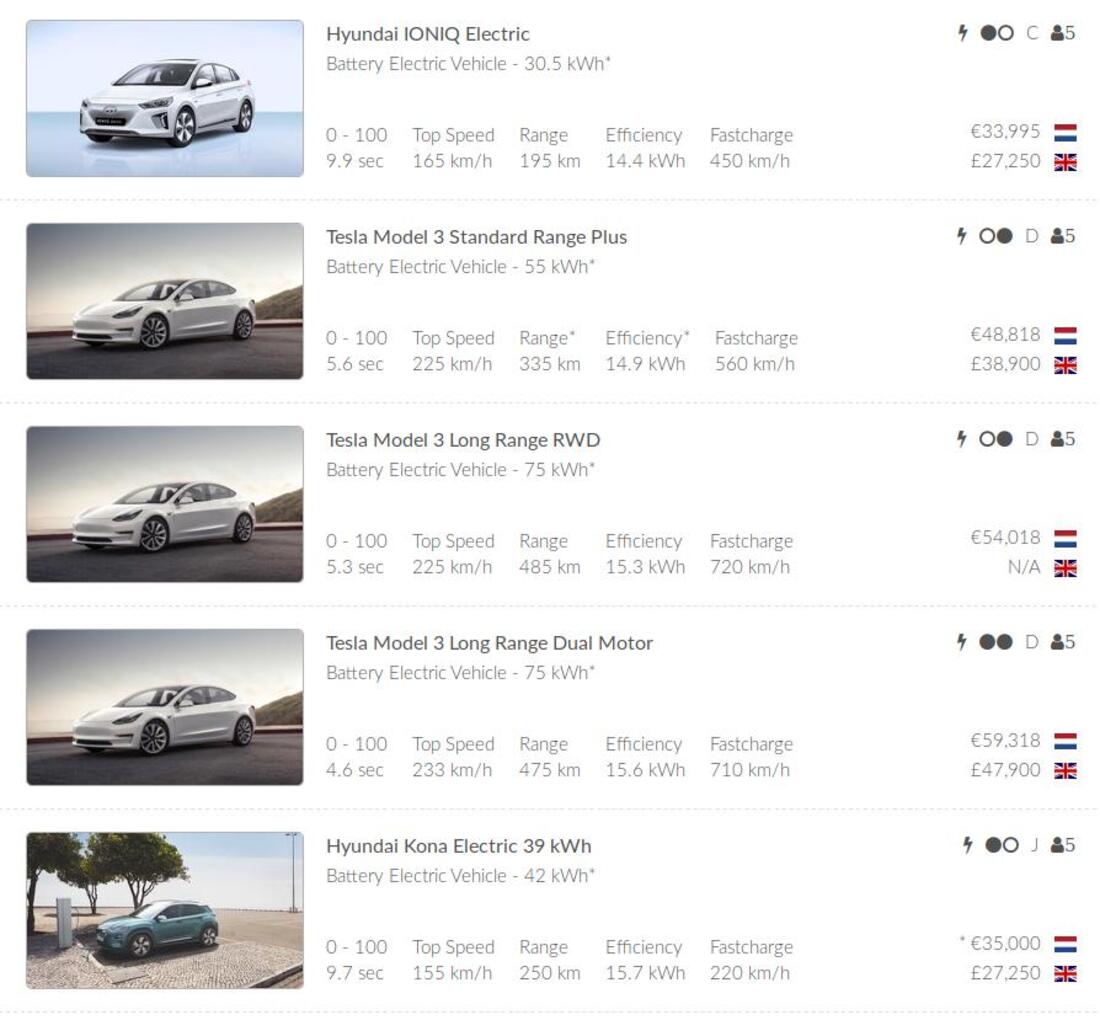Open Tesla Model 3 Standard Range Plus link

coord(476,237)
